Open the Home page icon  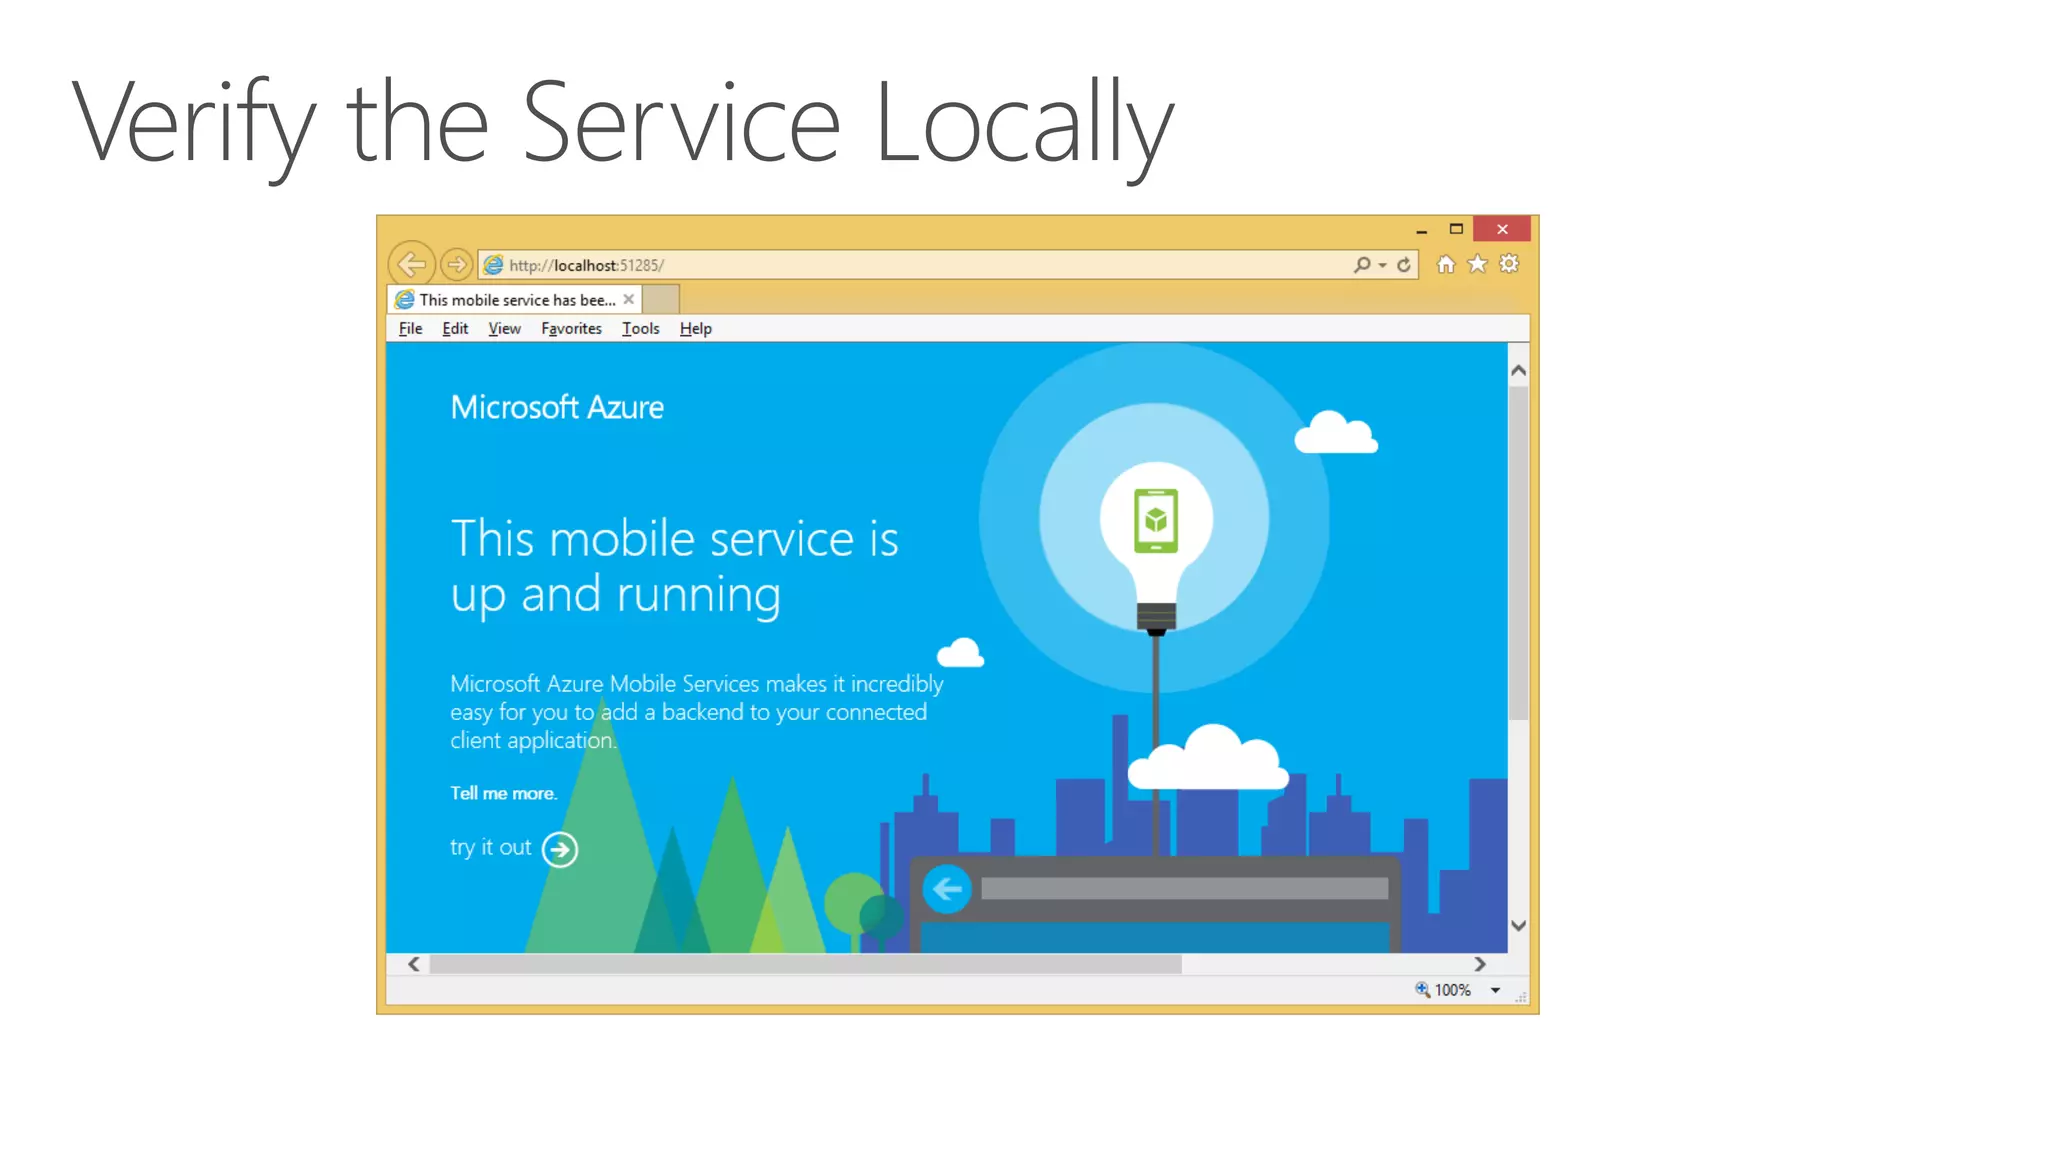(1445, 264)
